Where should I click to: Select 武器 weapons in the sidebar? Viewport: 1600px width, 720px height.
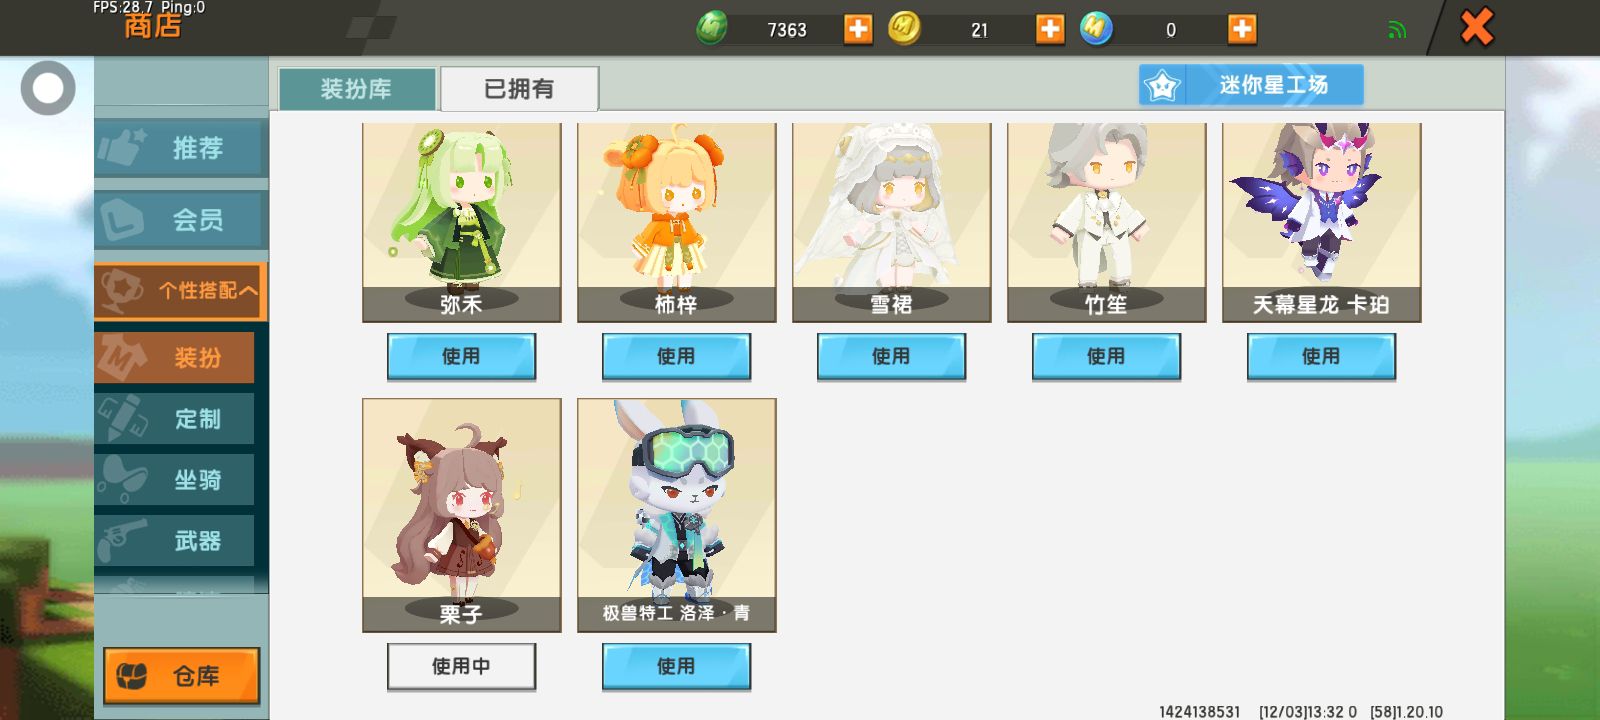(175, 541)
